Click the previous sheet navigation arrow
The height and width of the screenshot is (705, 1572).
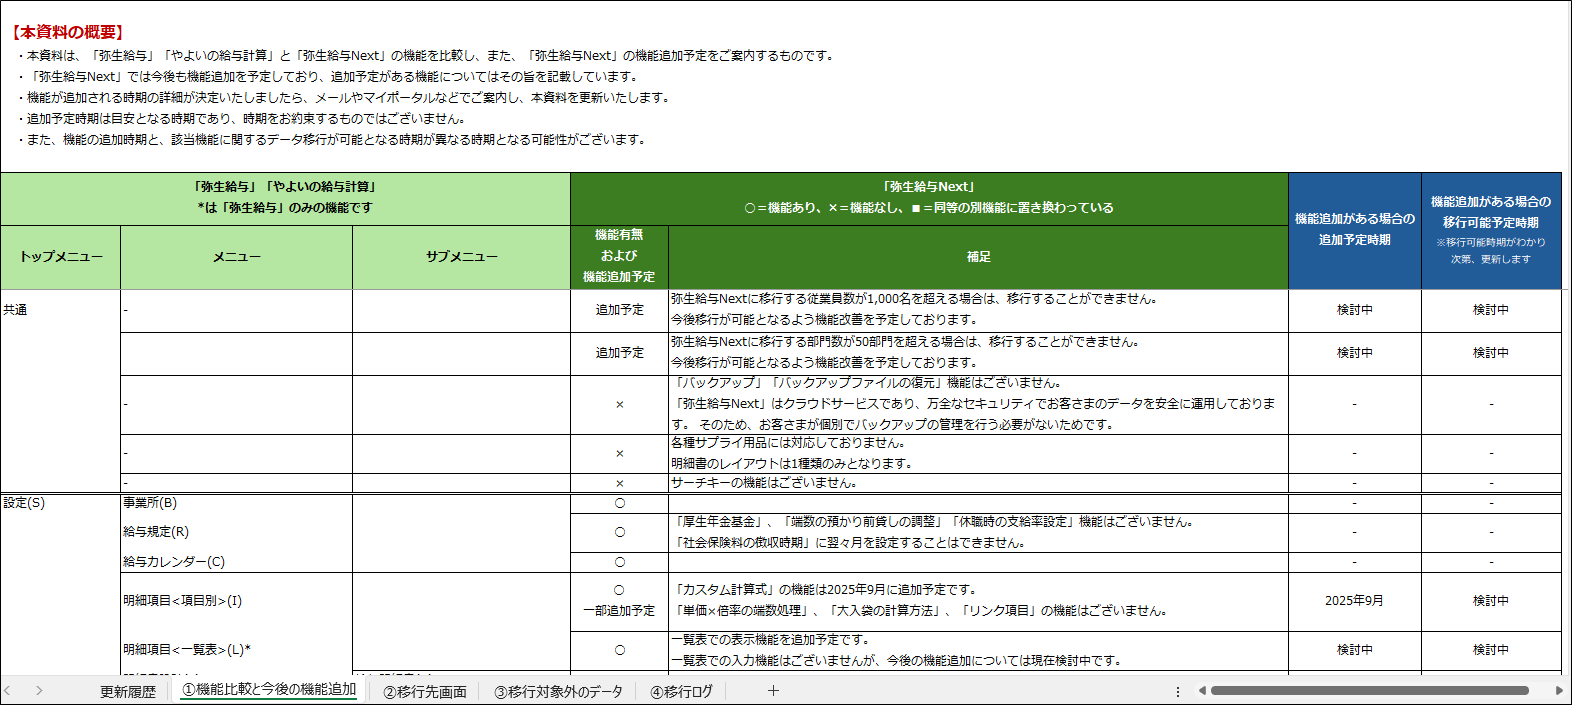point(8,690)
